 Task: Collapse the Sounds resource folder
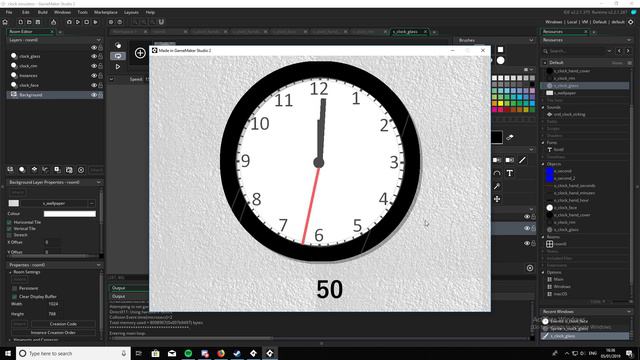point(543,107)
